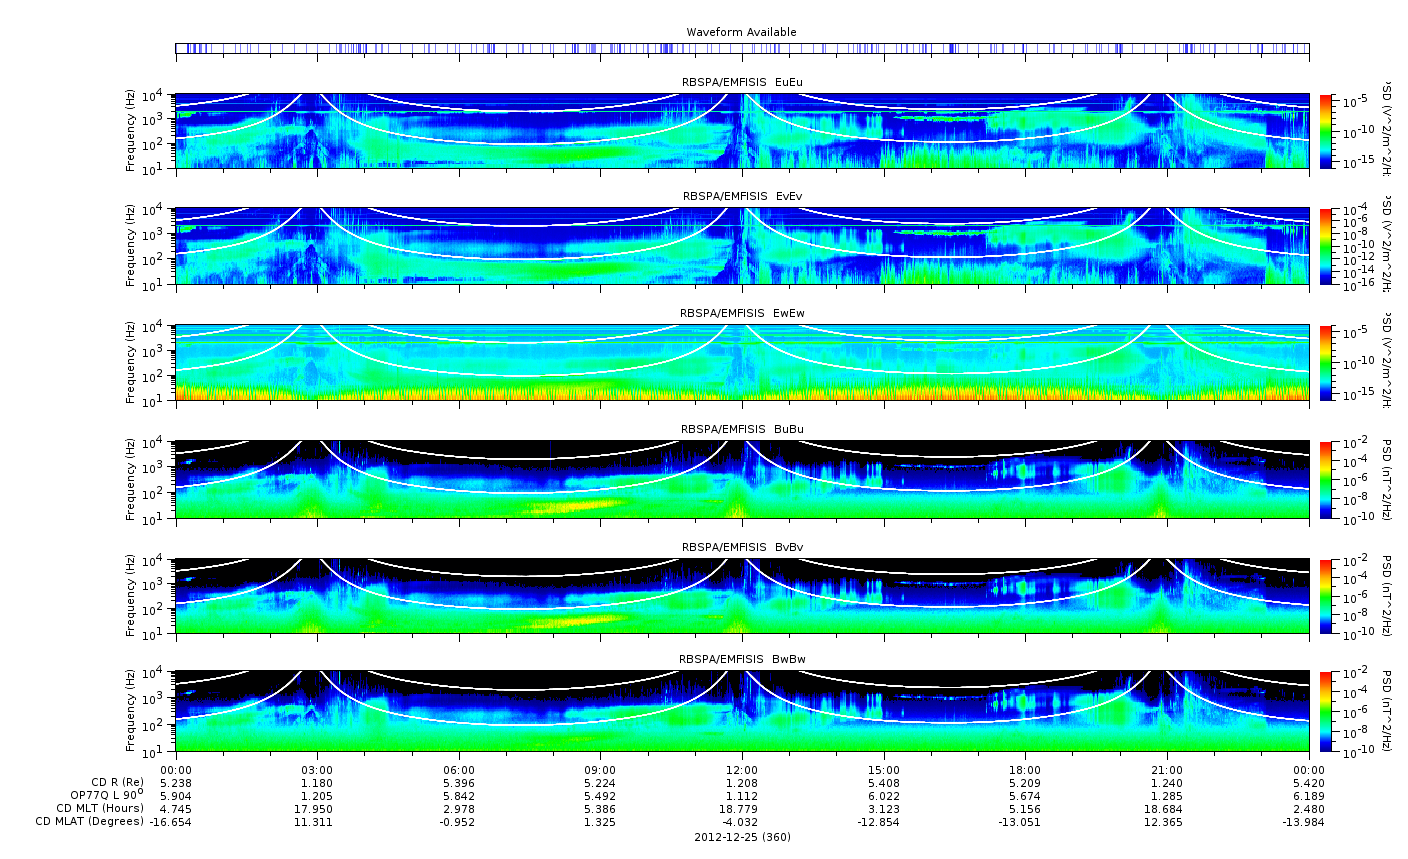1408x859 pixels.
Task: Click the Waveform Available title
Action: 741,32
